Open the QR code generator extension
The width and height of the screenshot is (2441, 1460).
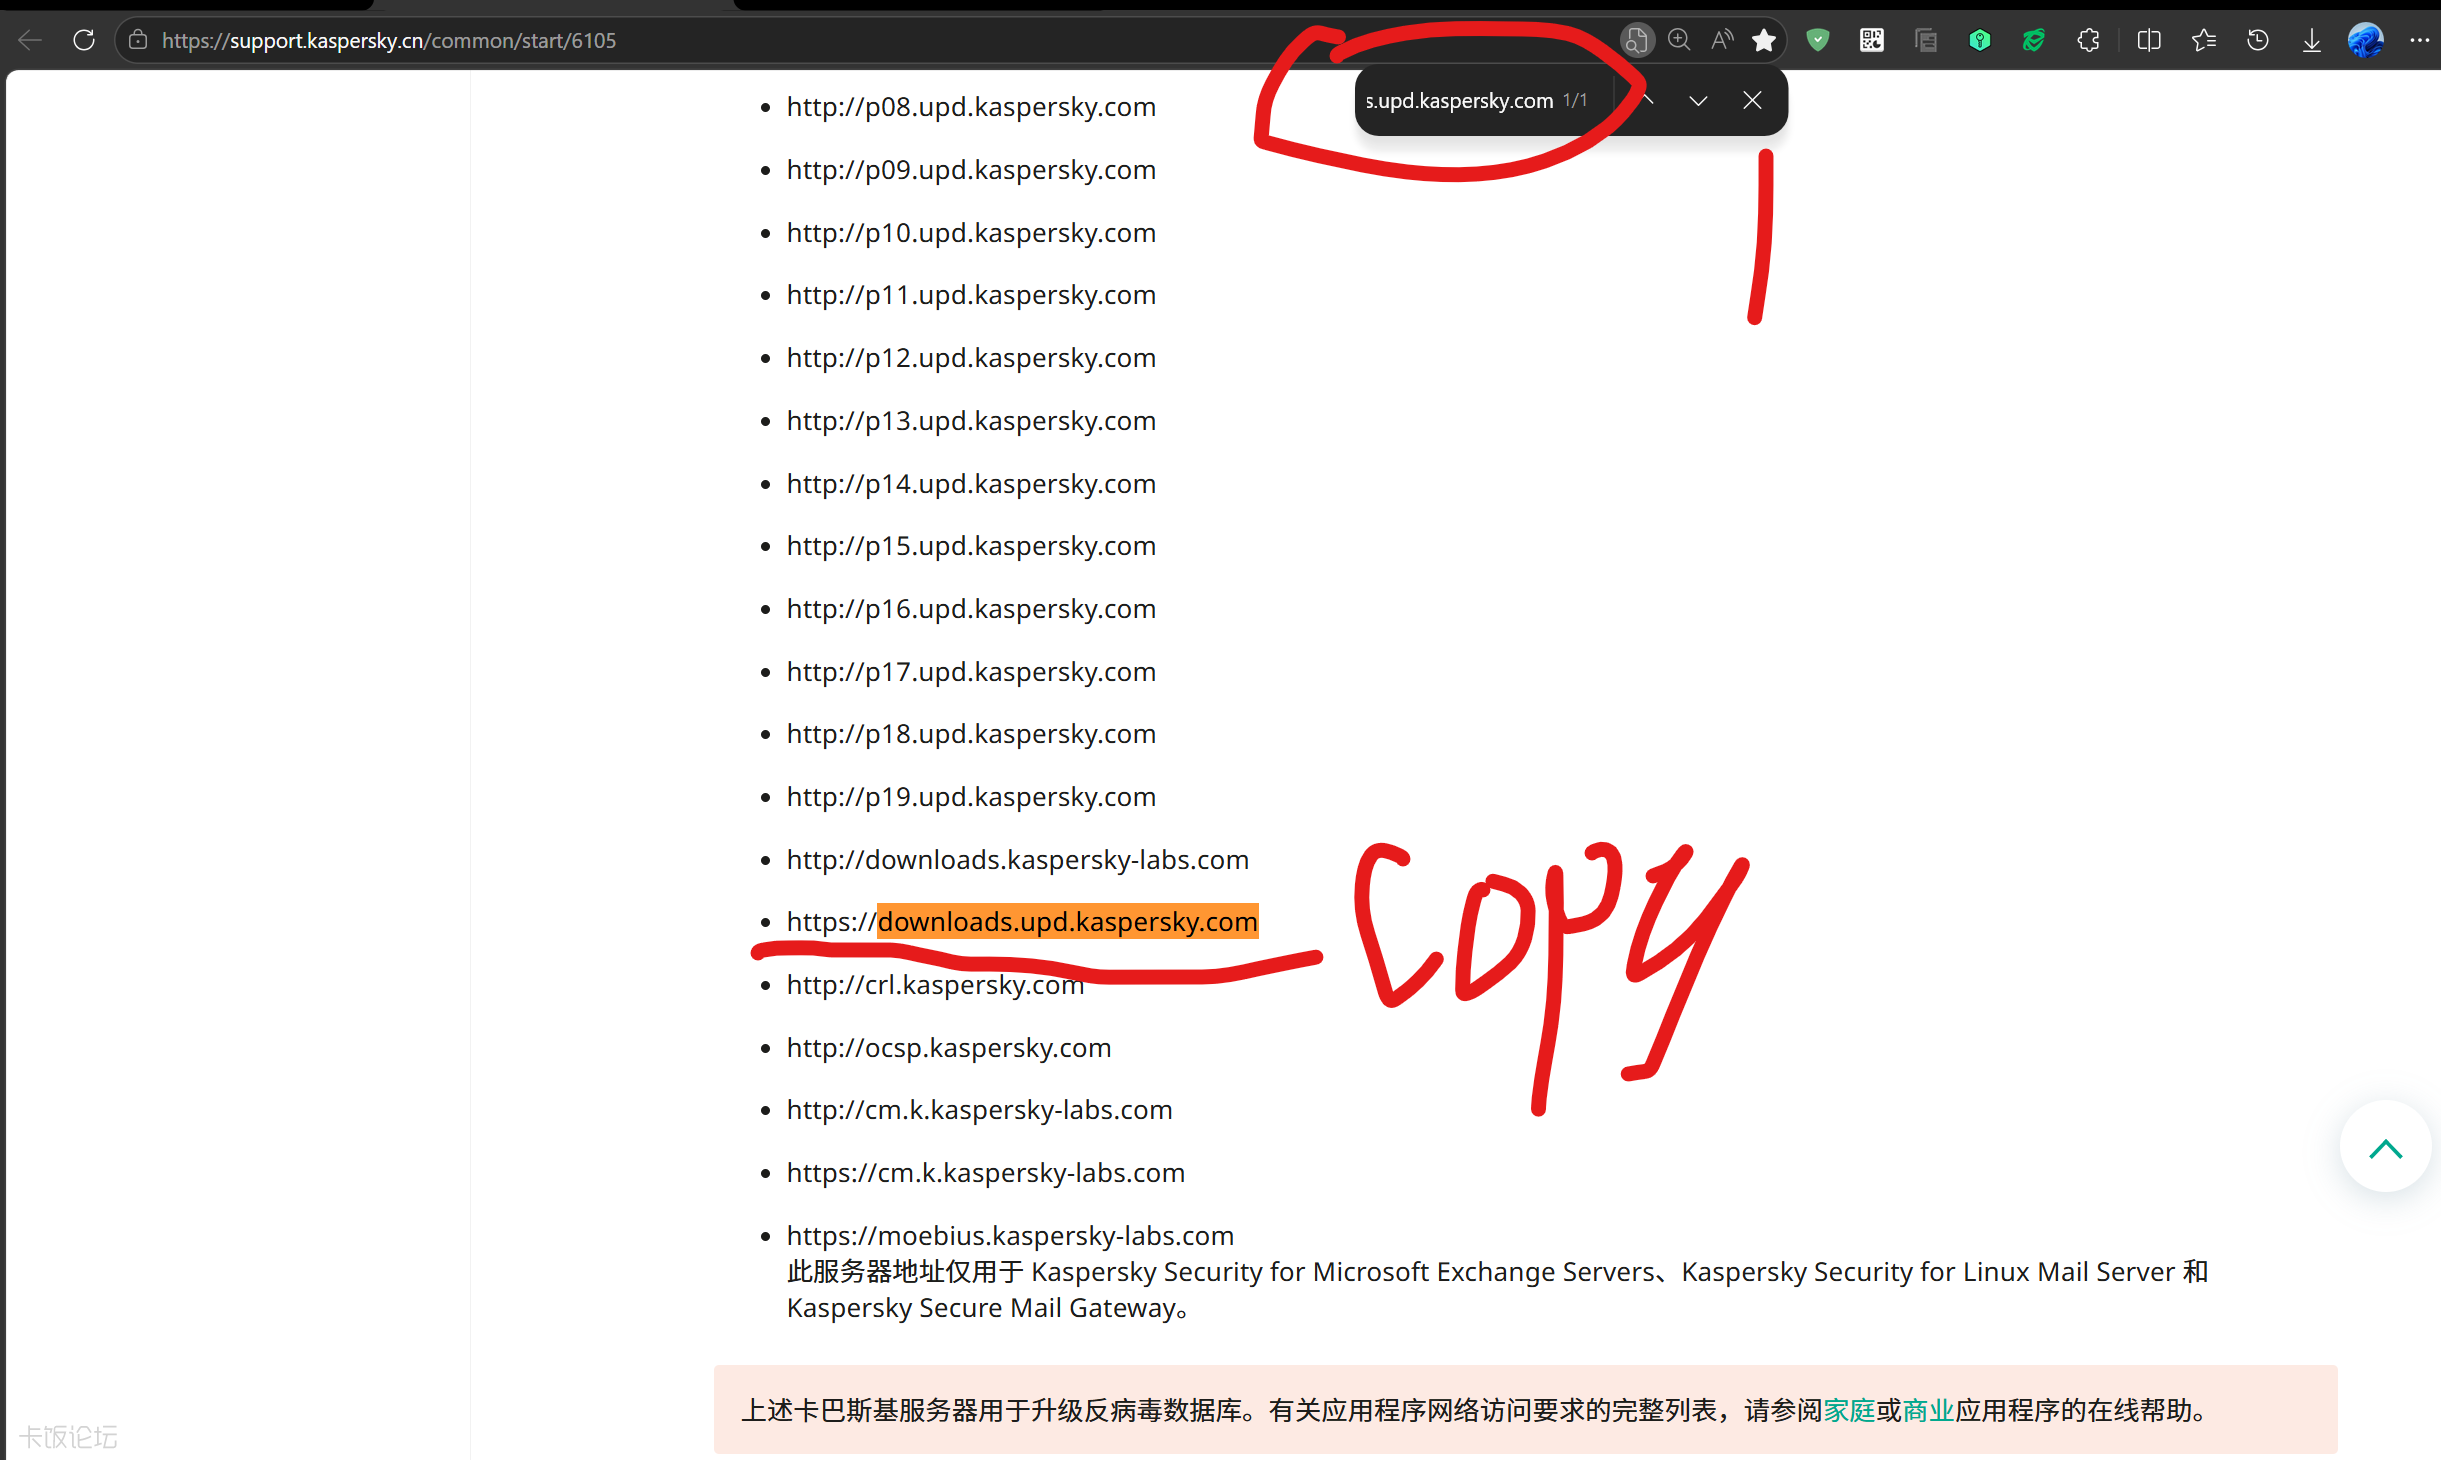1871,41
